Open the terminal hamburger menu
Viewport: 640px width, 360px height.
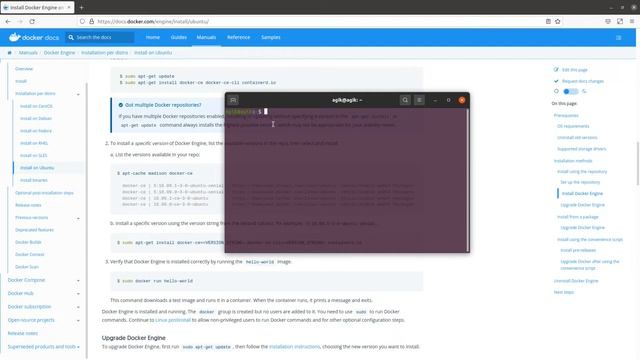[419, 100]
